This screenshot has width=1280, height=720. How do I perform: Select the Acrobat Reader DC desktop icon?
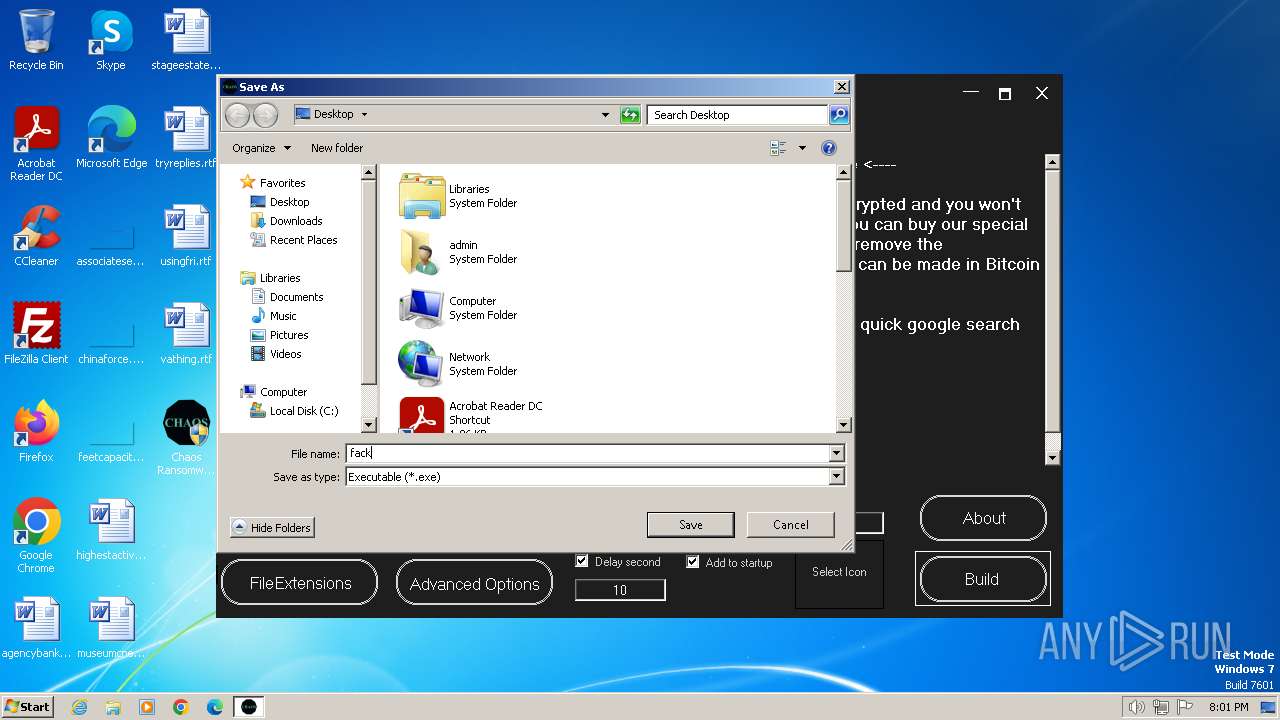[x=36, y=144]
